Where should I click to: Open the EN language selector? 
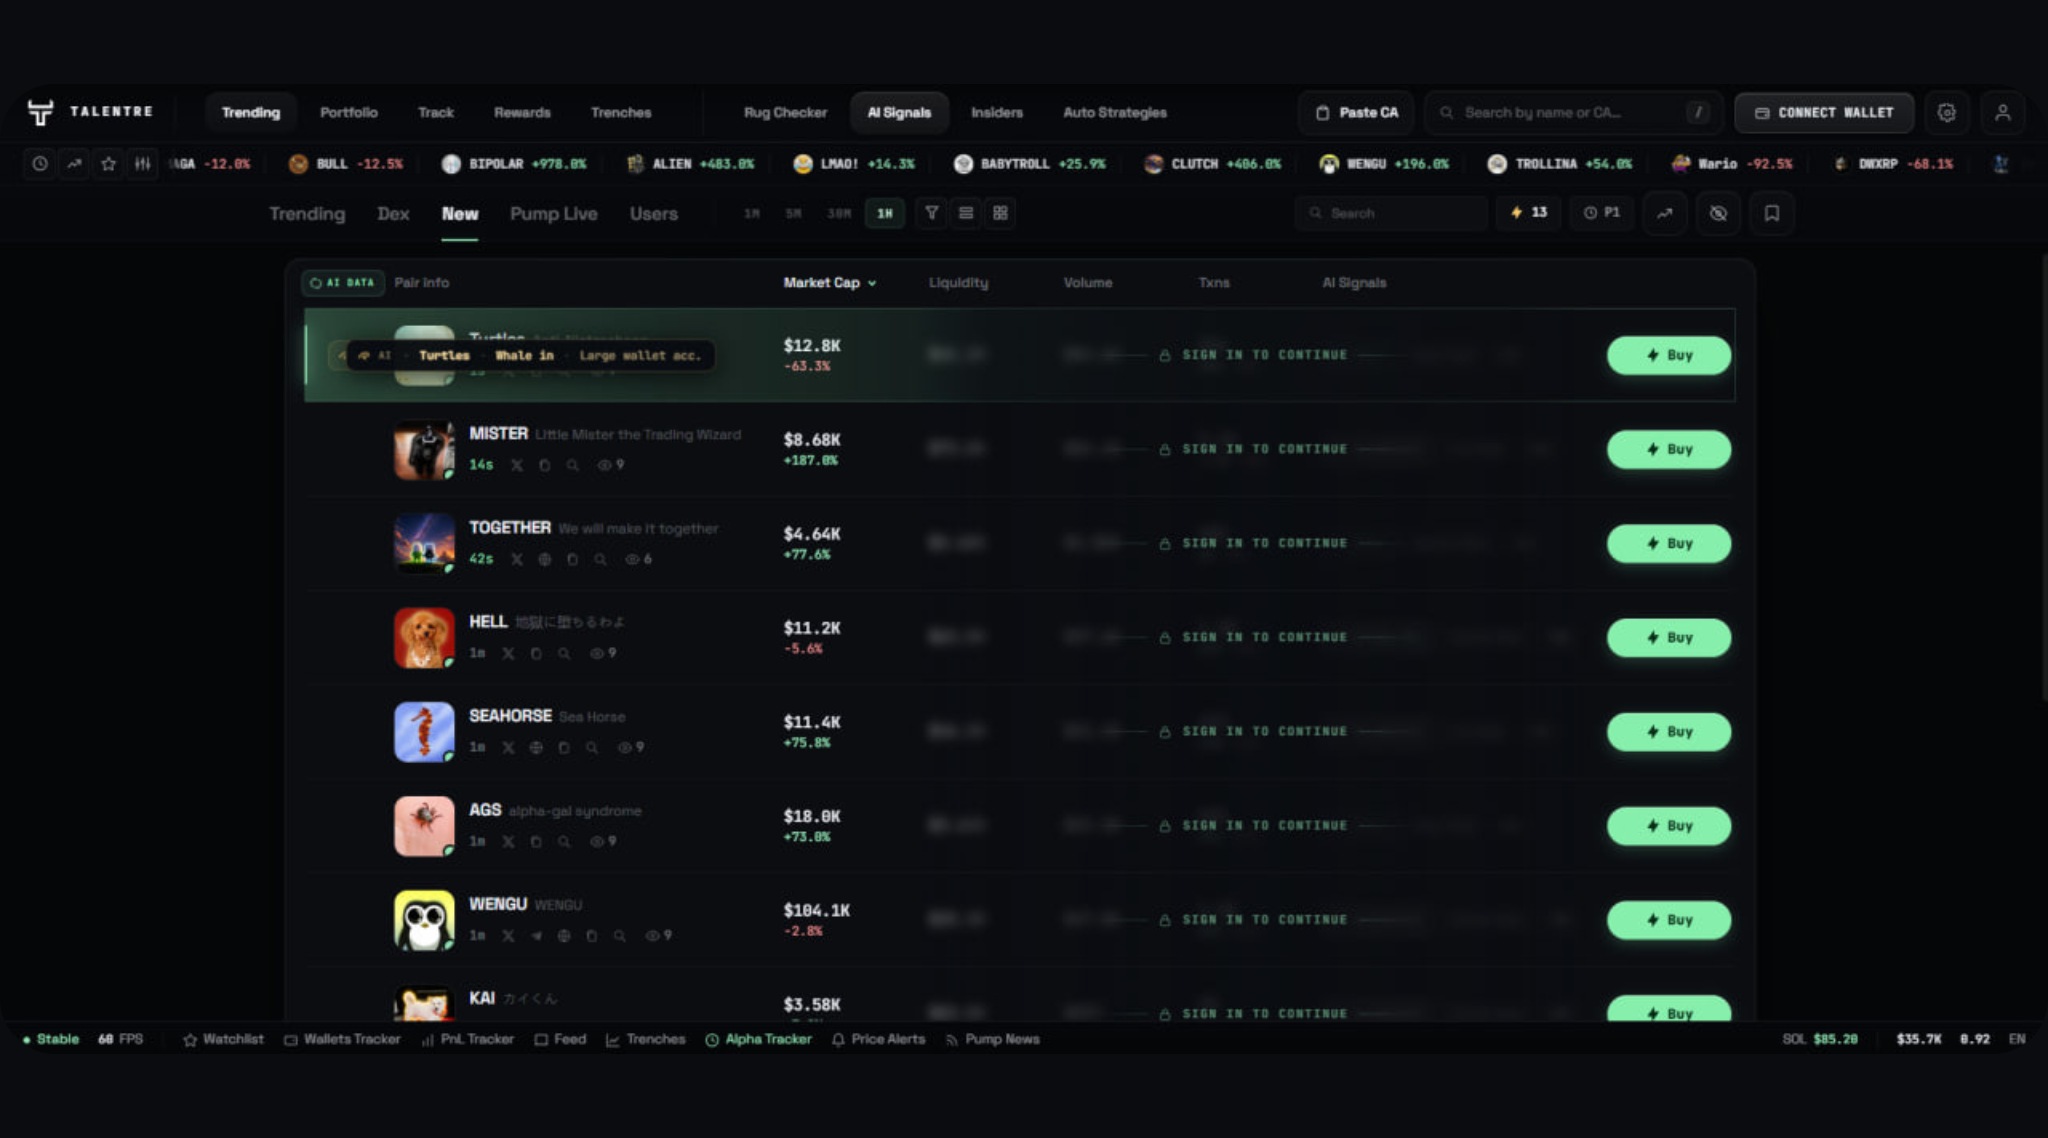2017,1039
